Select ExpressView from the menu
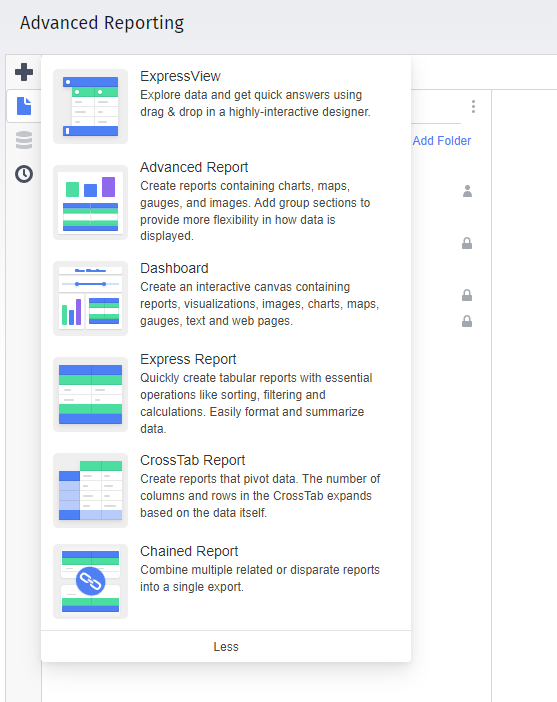This screenshot has height=702, width=557. [180, 77]
